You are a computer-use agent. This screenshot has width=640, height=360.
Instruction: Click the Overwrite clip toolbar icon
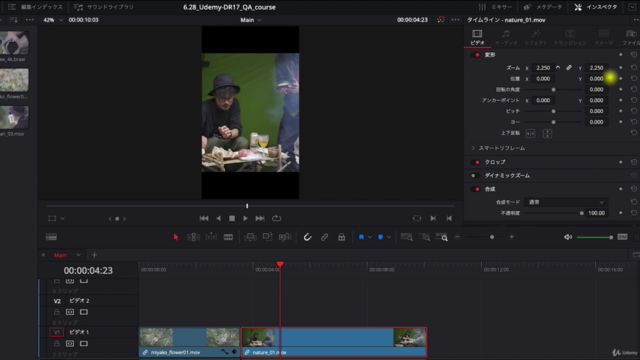coord(267,237)
